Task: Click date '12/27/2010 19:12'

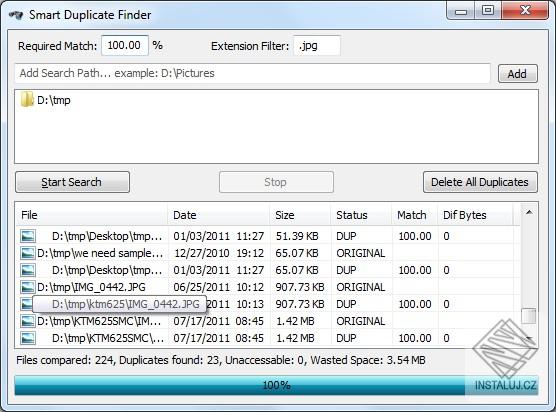Action: 219,253
